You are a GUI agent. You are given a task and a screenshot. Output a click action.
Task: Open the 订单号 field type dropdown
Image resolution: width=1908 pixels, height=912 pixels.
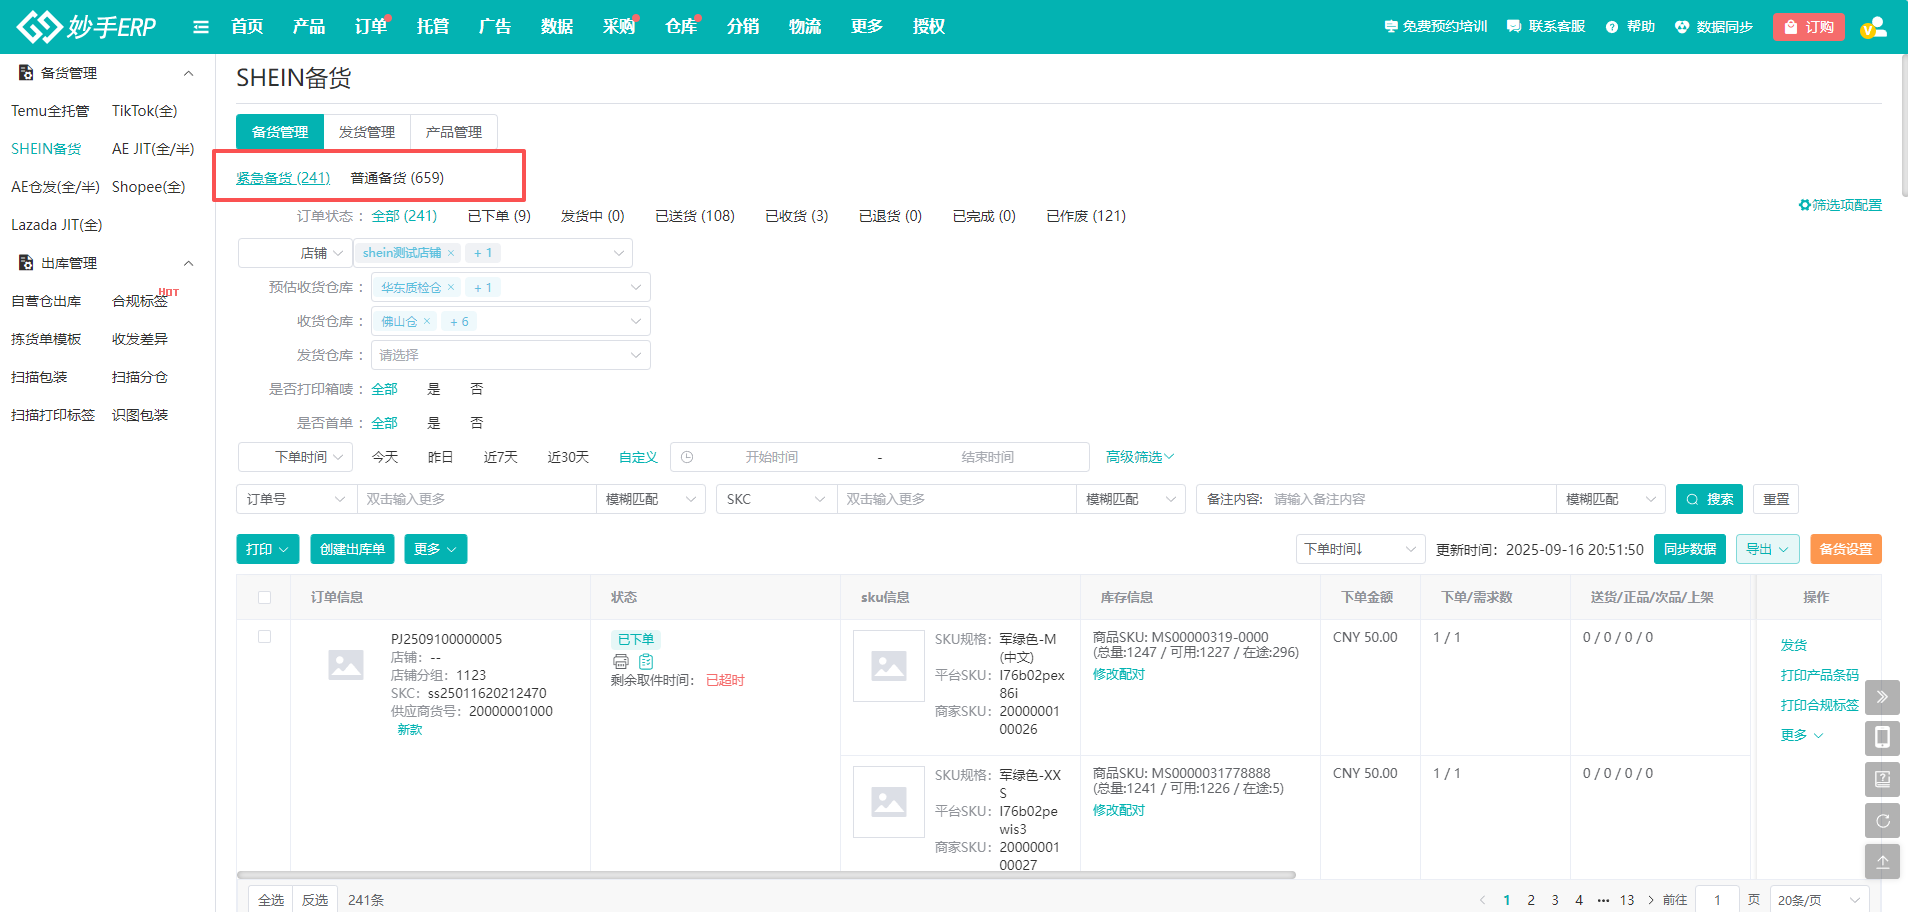click(297, 499)
